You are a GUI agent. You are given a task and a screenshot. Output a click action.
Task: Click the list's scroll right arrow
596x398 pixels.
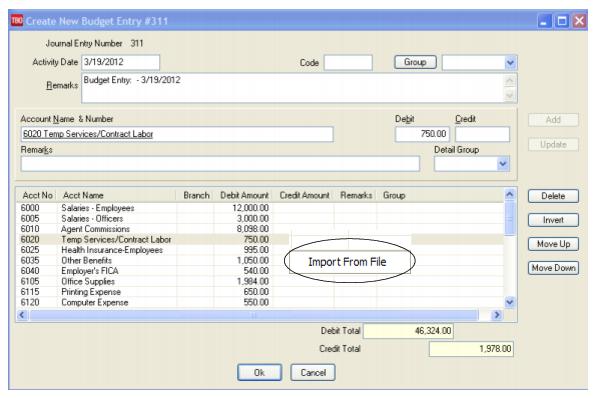point(496,315)
